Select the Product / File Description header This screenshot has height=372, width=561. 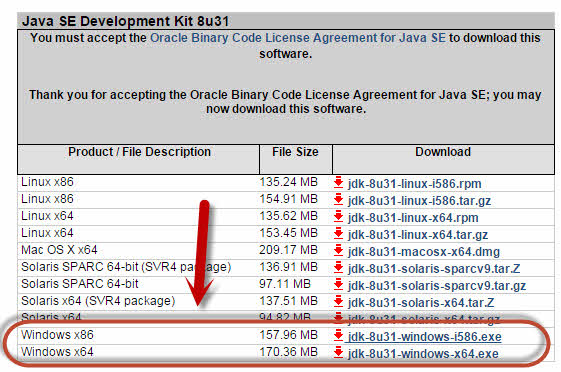tap(139, 152)
